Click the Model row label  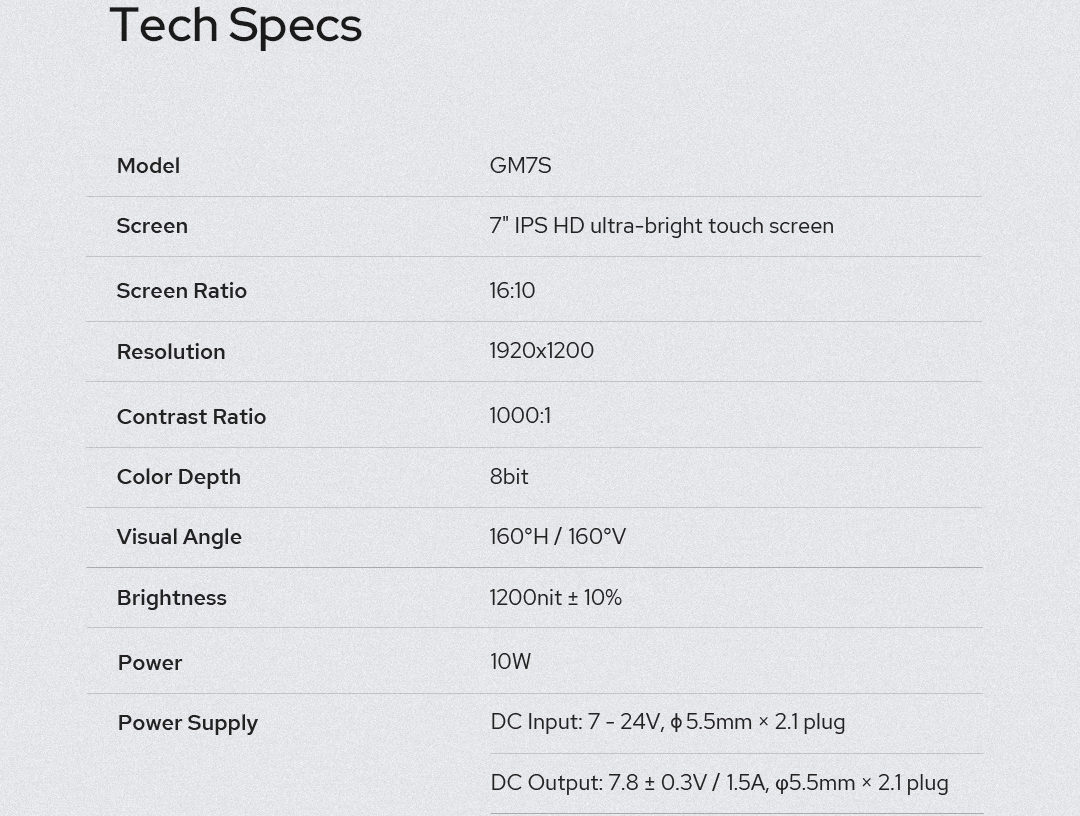tap(148, 166)
